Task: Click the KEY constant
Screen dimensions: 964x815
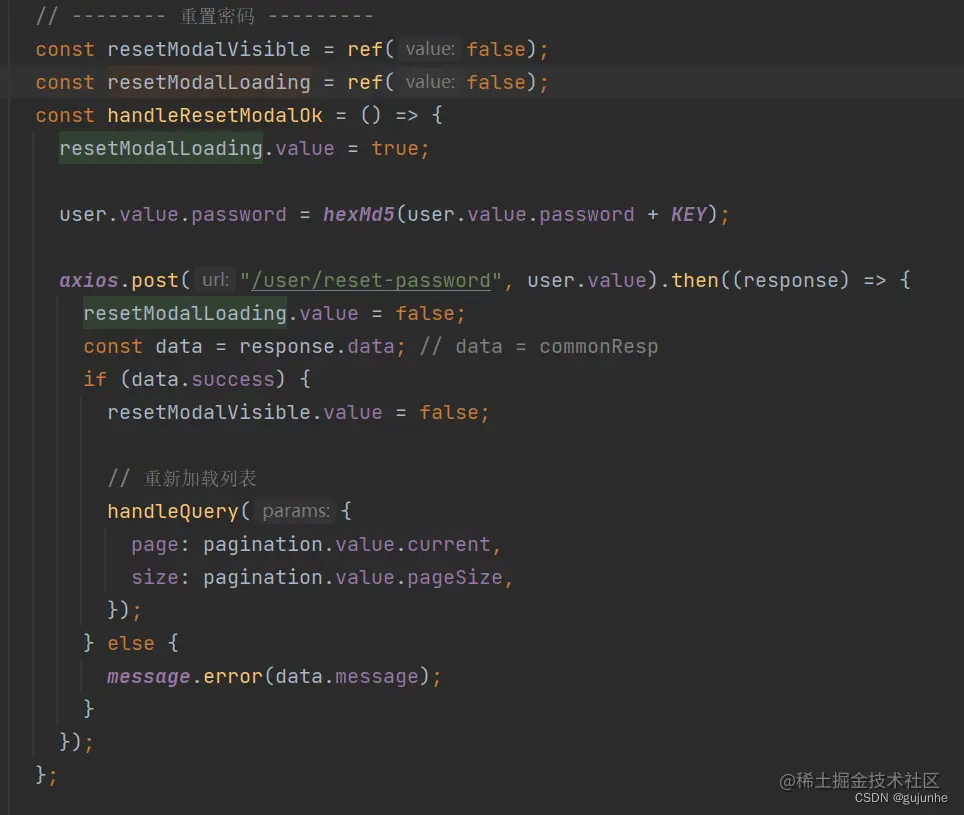Action: click(x=689, y=215)
